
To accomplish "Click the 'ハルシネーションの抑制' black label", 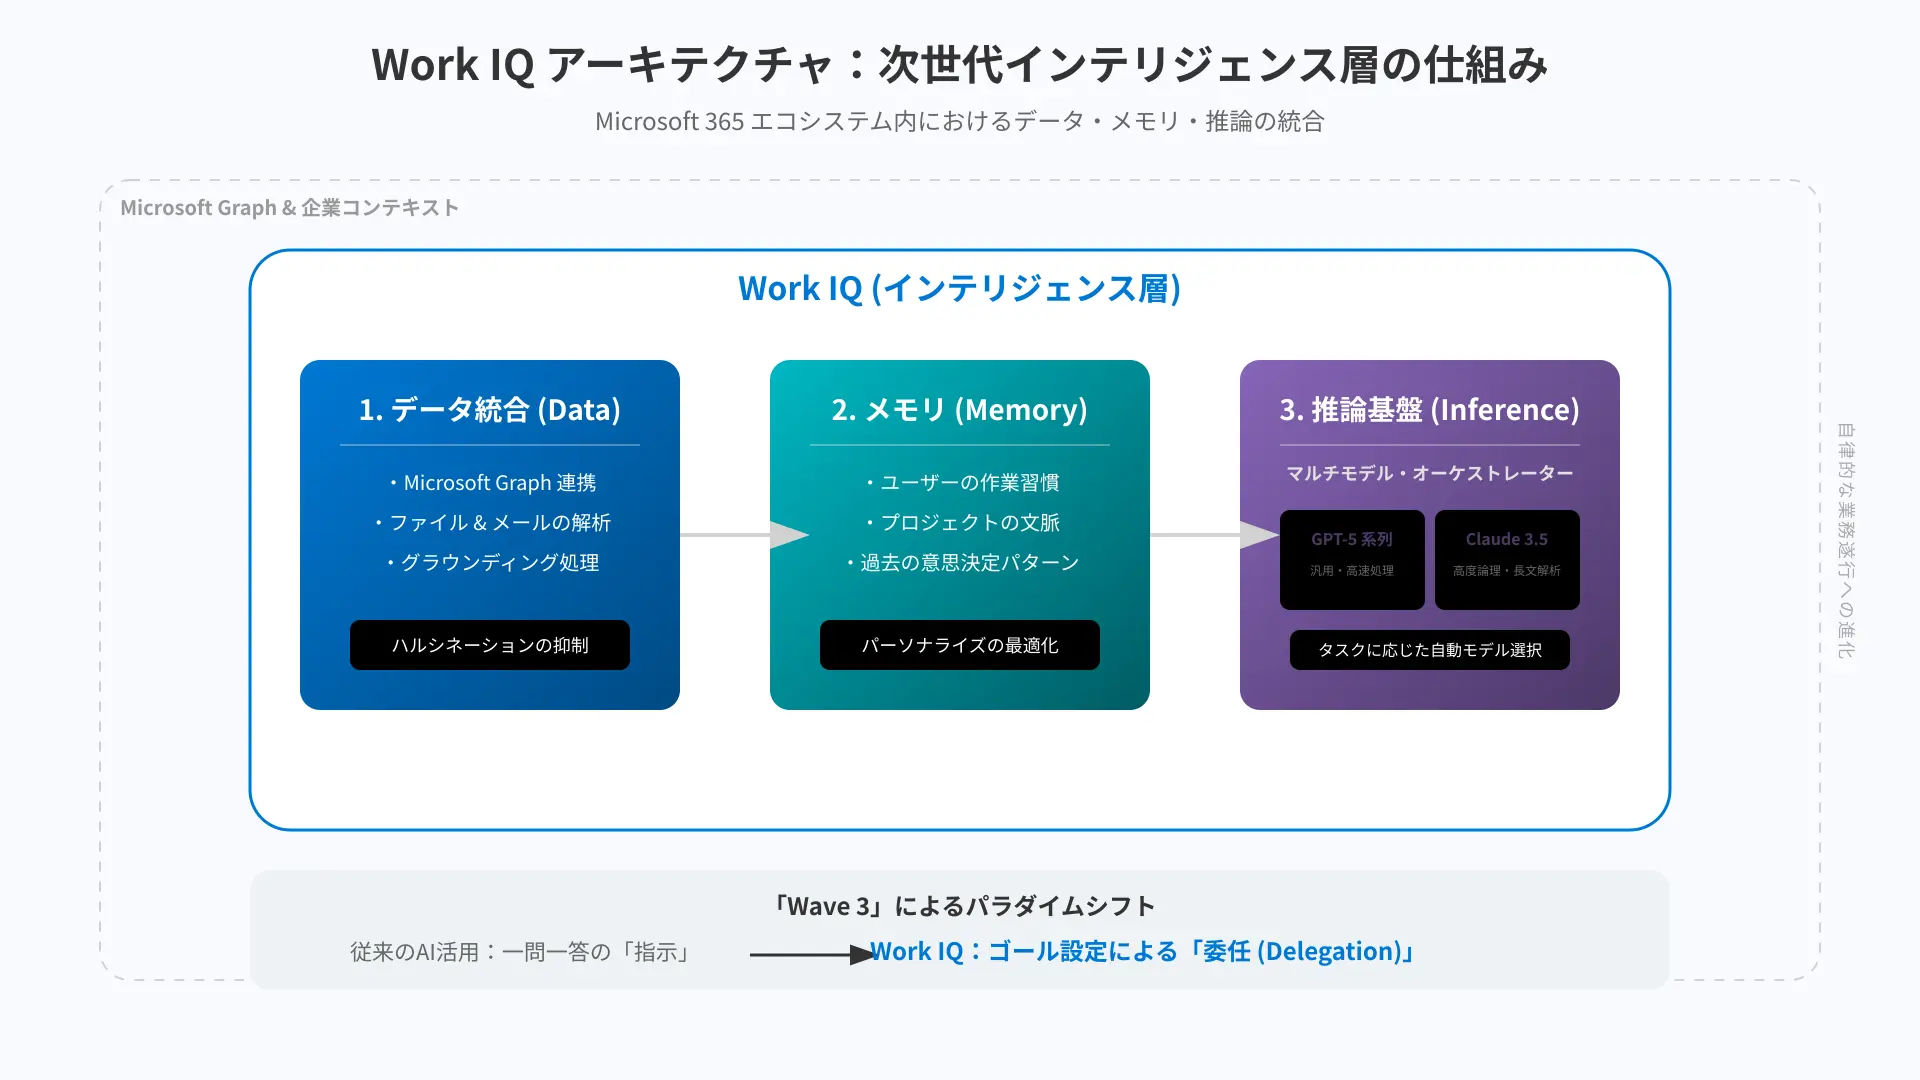I will (490, 645).
